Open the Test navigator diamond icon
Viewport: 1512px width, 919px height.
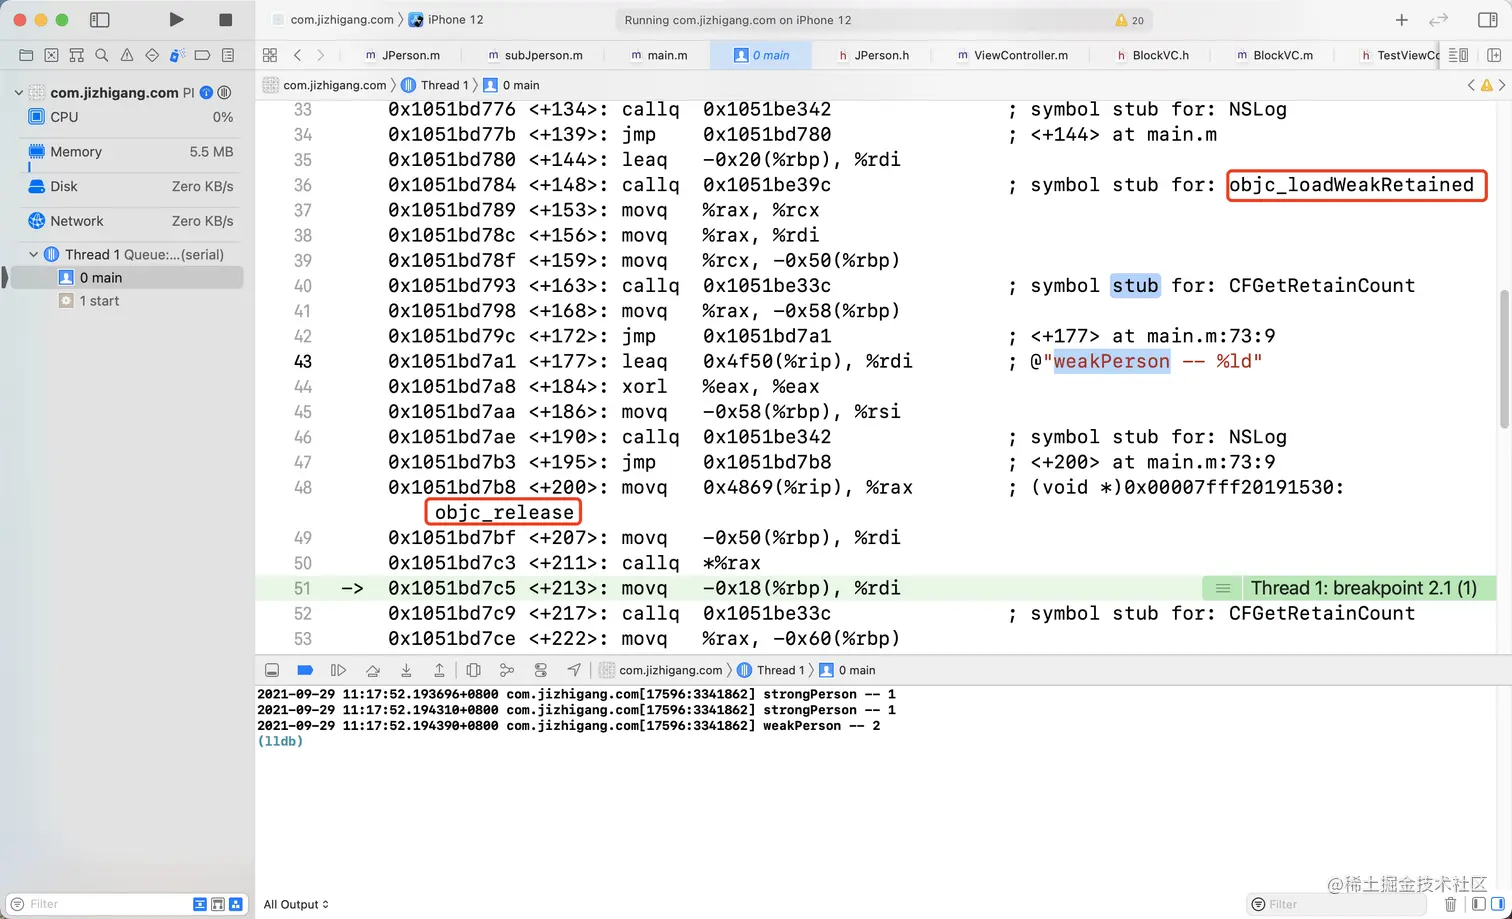152,55
